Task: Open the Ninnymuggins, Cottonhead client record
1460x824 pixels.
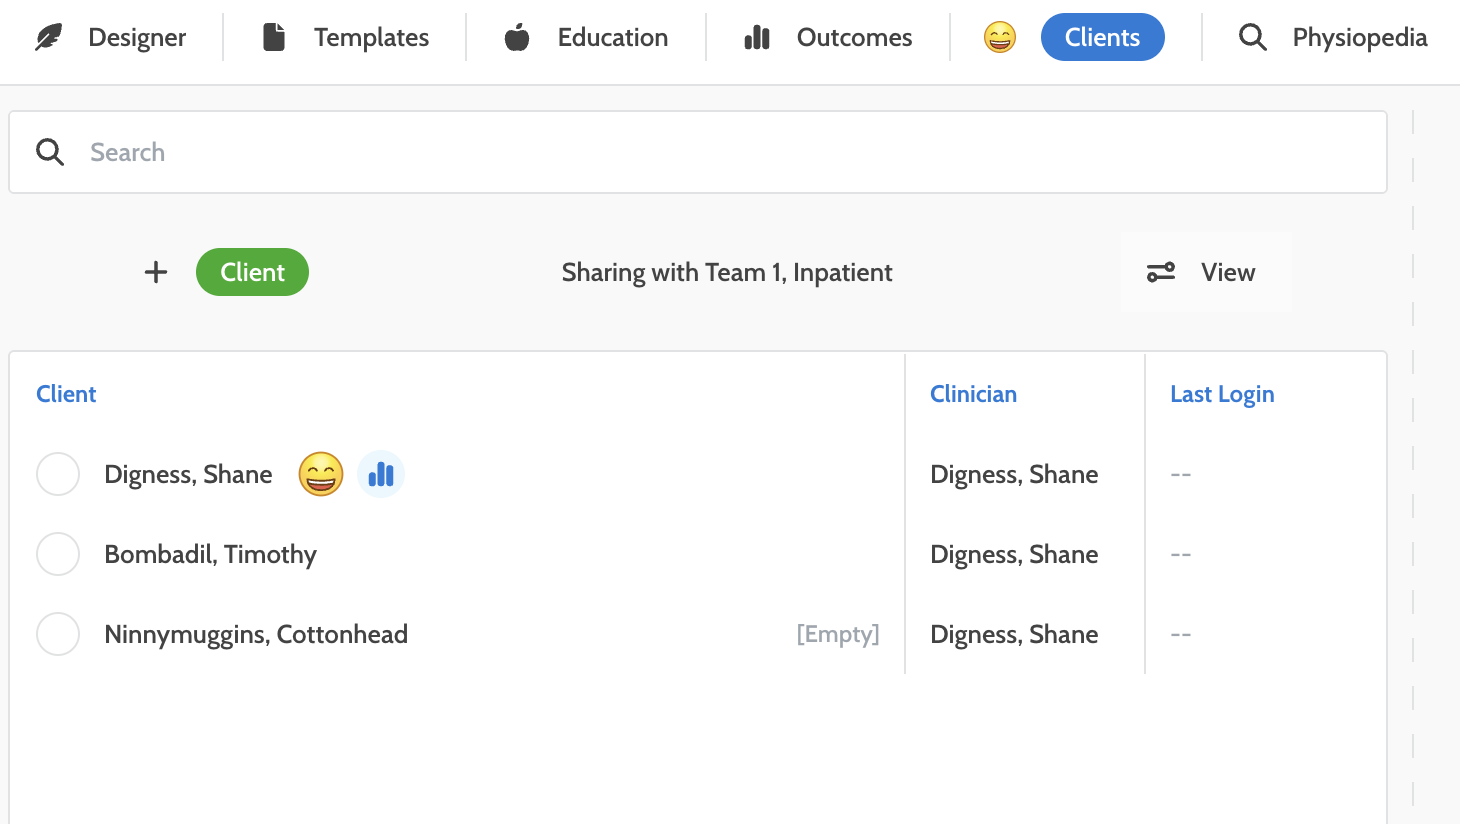Action: click(256, 634)
